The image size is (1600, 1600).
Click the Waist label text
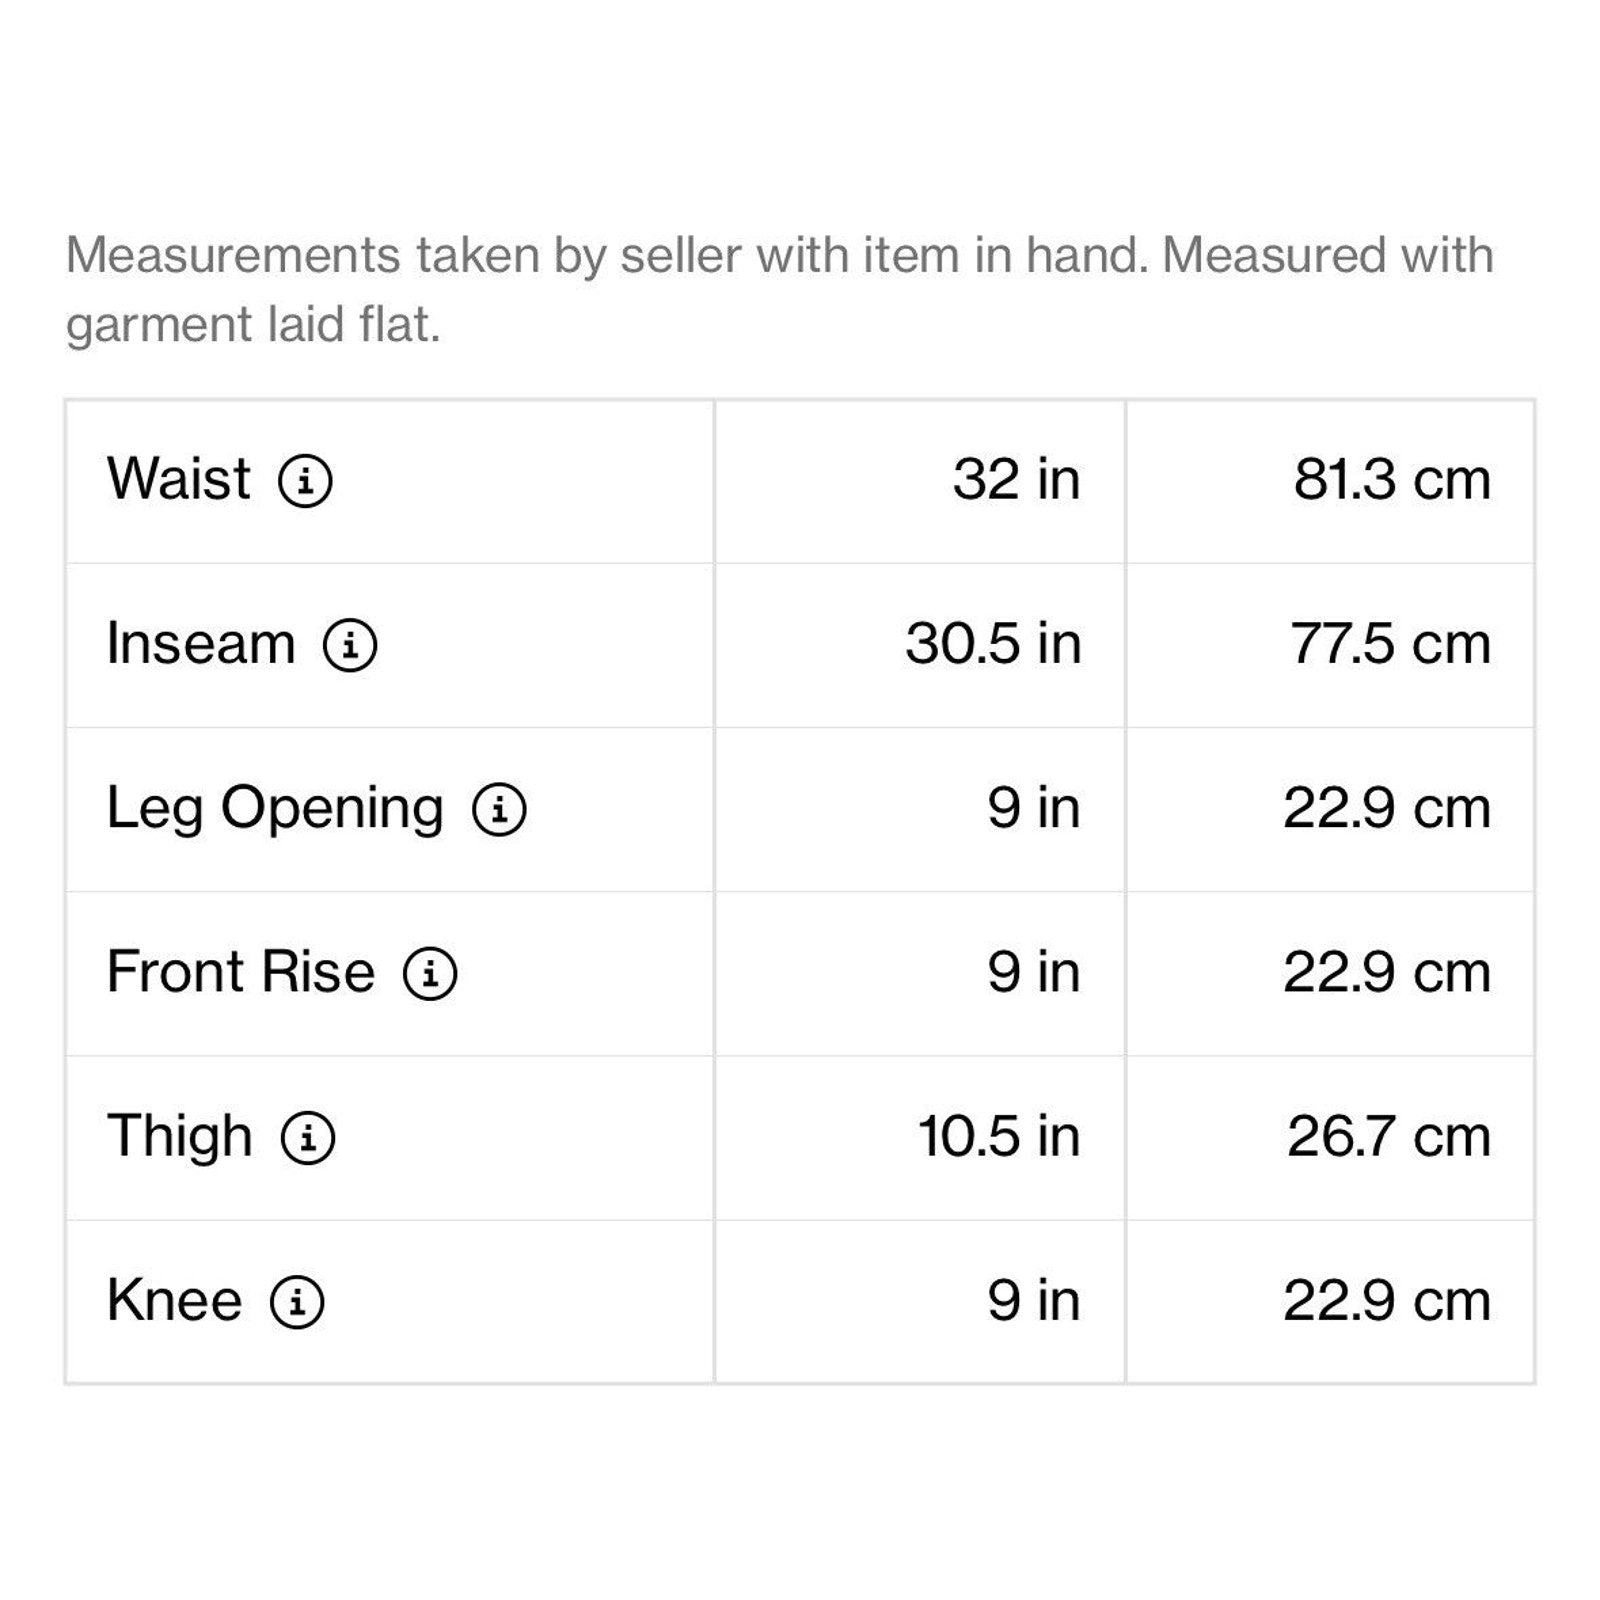179,479
